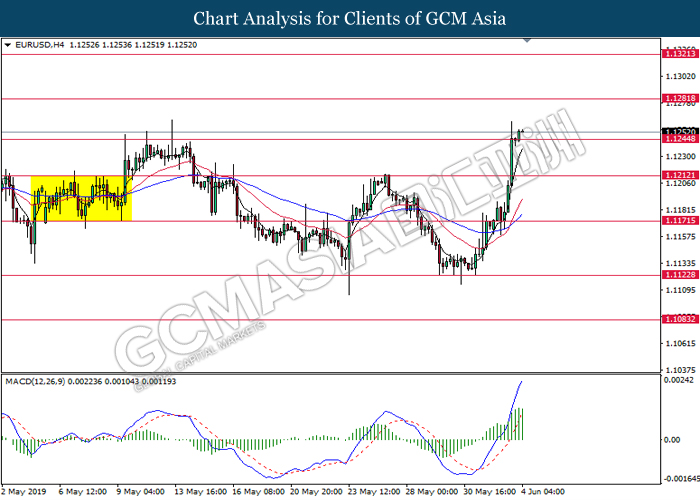Click the 1.10375 price axis value

680,370
